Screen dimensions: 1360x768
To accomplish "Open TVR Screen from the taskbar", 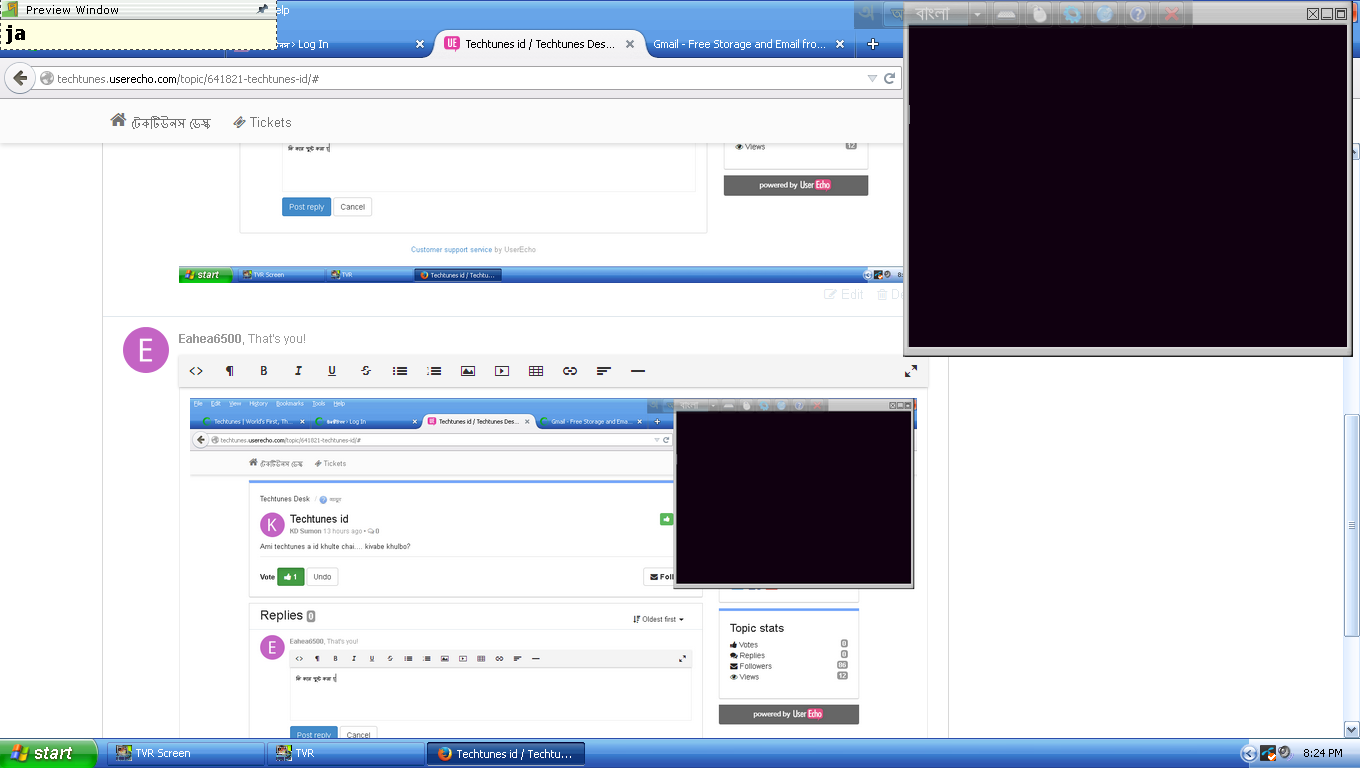I will [185, 754].
